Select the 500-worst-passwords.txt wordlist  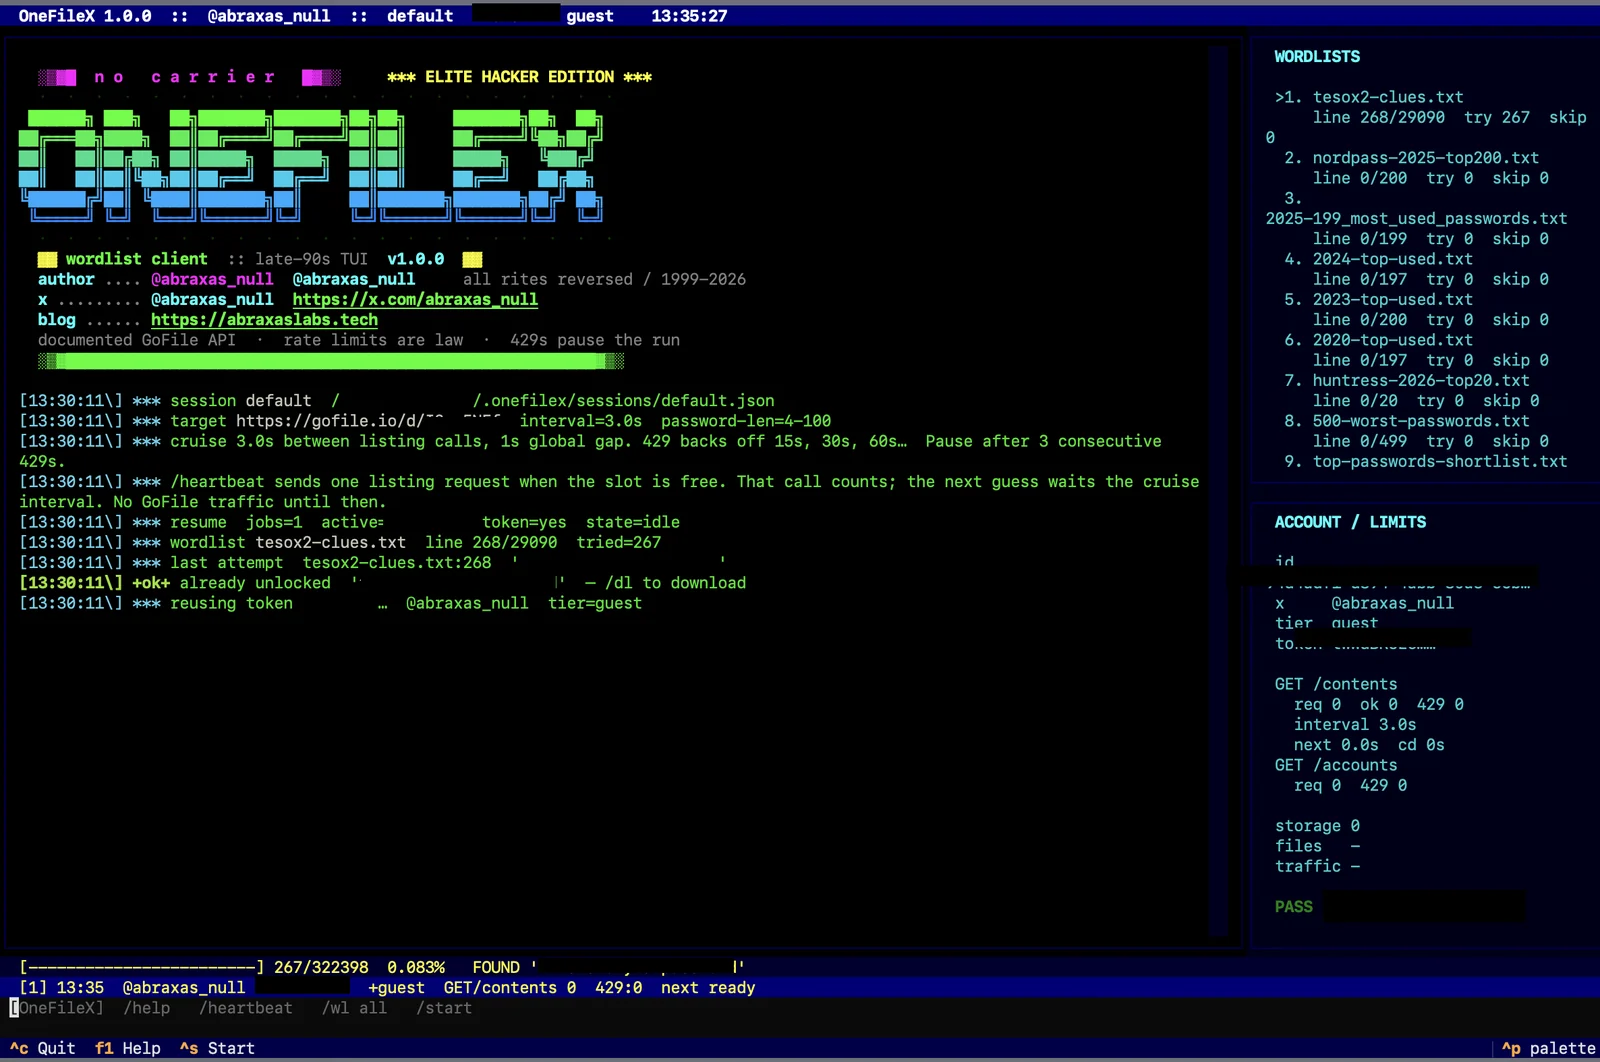pos(1420,421)
